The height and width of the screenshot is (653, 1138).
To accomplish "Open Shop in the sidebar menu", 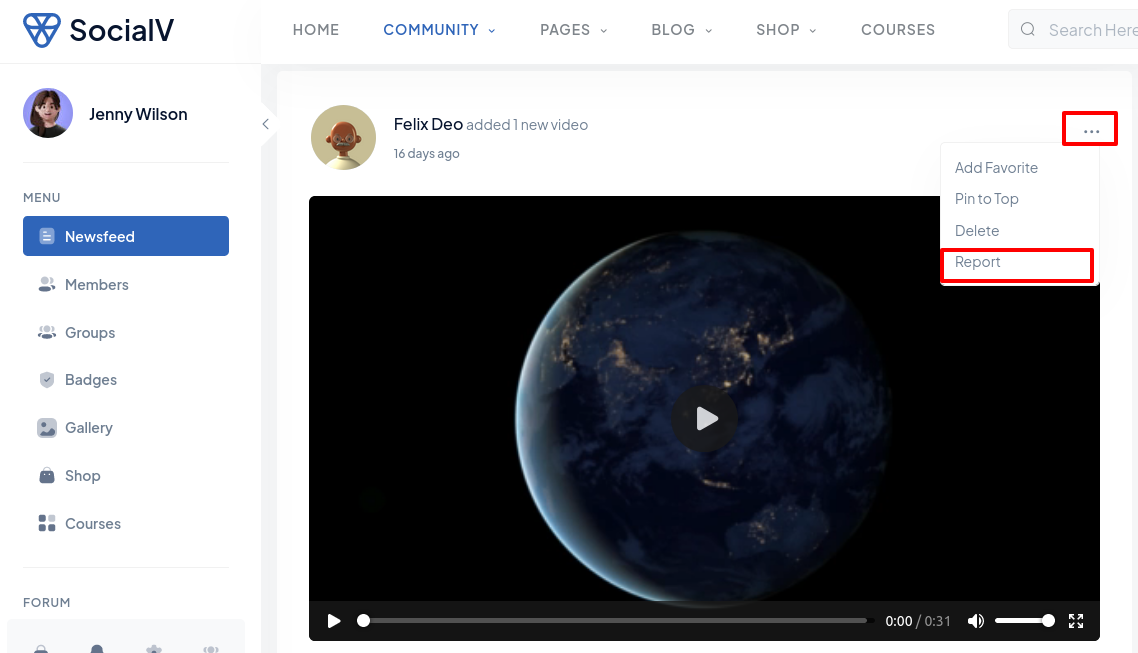I will tap(83, 475).
